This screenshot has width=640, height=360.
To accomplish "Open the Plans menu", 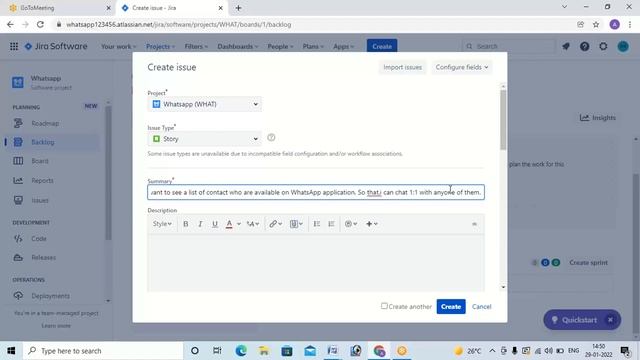I will (x=313, y=47).
